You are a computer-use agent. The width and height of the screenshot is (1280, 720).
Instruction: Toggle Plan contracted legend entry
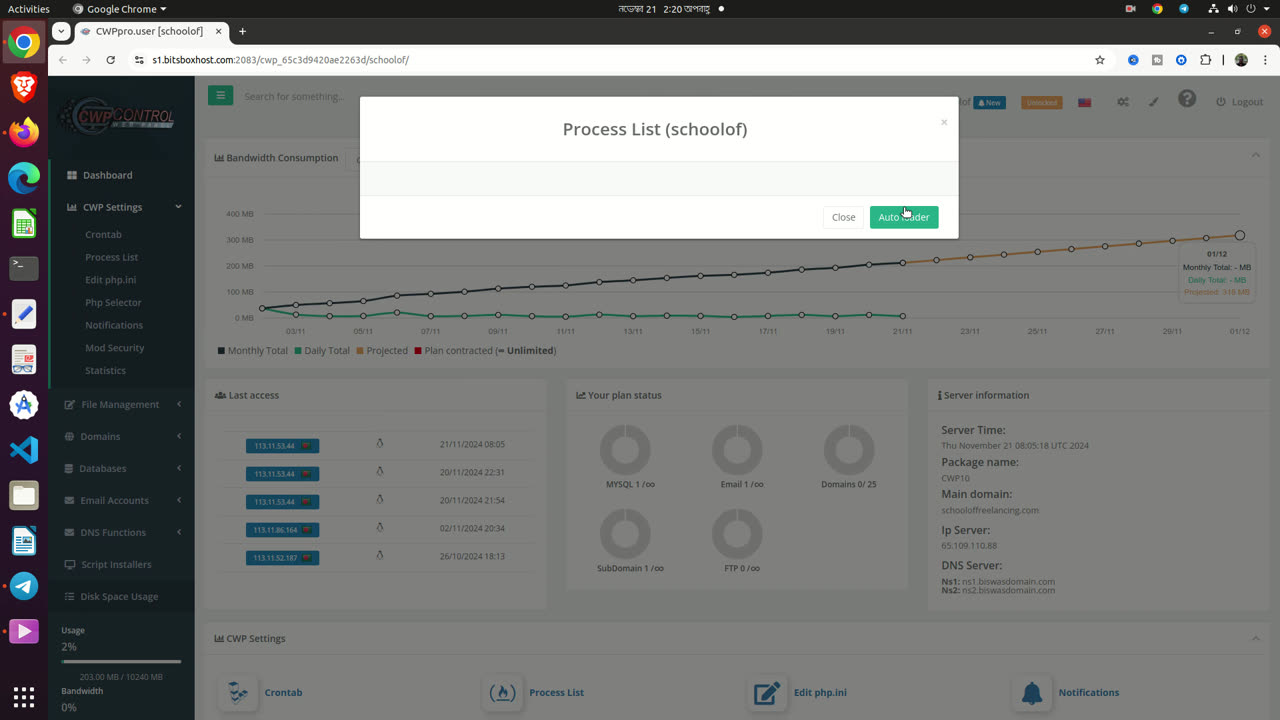(485, 351)
